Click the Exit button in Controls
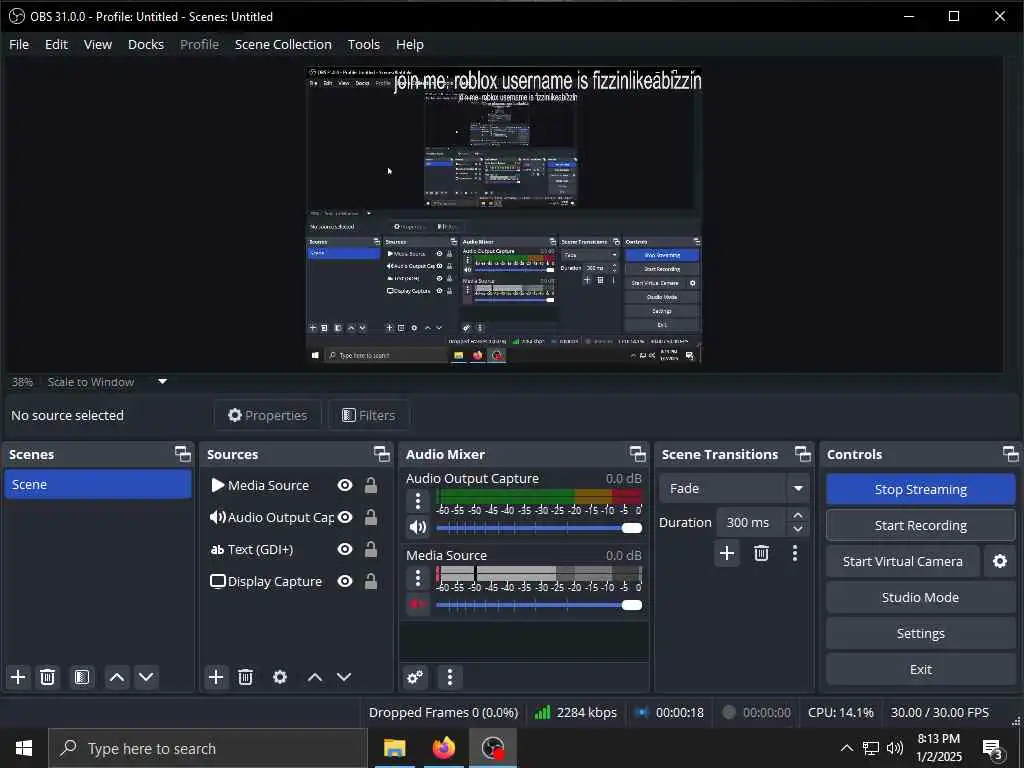 pos(920,669)
